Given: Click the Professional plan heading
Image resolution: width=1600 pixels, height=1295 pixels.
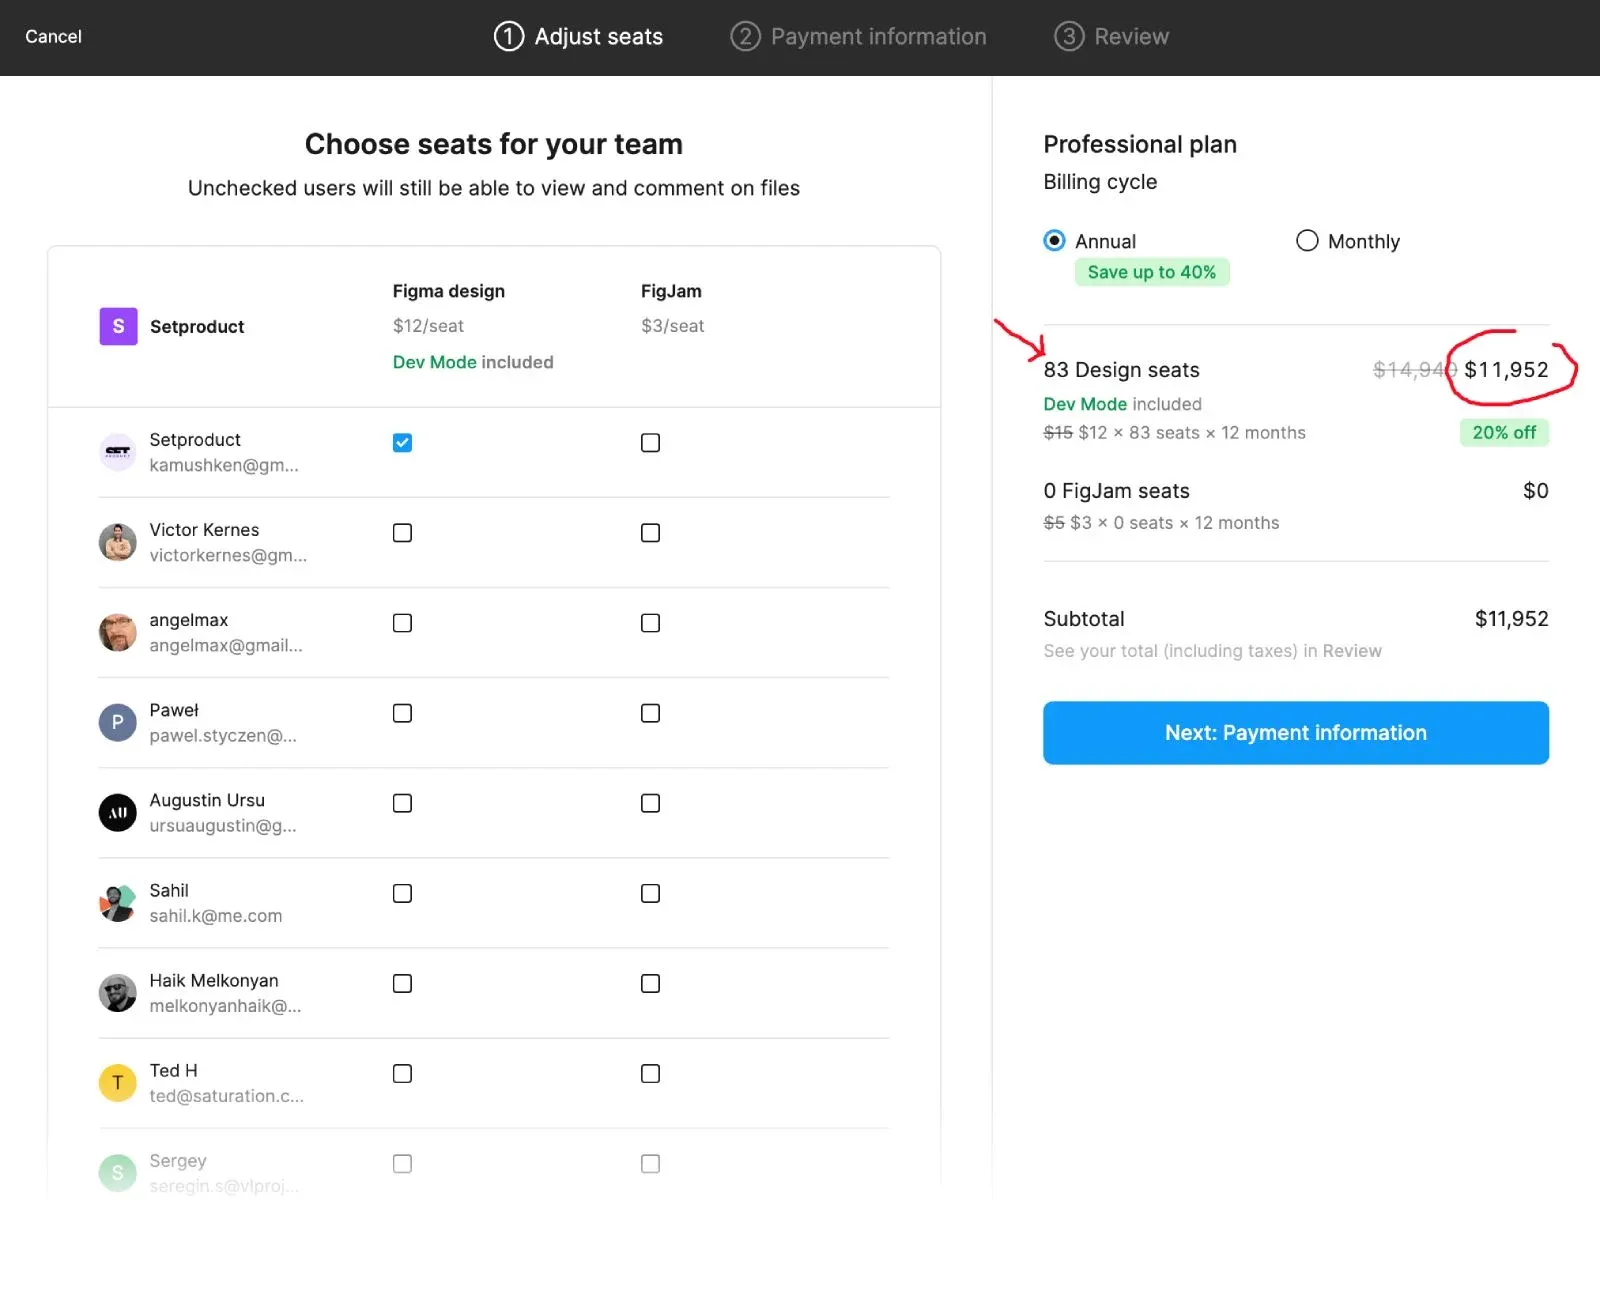Looking at the screenshot, I should pyautogui.click(x=1140, y=144).
